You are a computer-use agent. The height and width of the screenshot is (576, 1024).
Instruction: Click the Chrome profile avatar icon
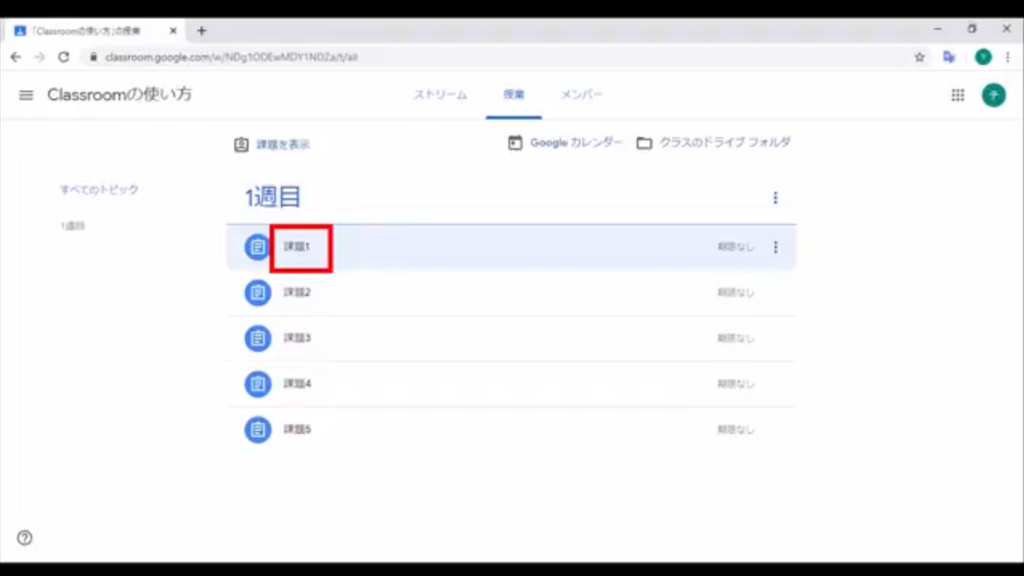pos(983,57)
